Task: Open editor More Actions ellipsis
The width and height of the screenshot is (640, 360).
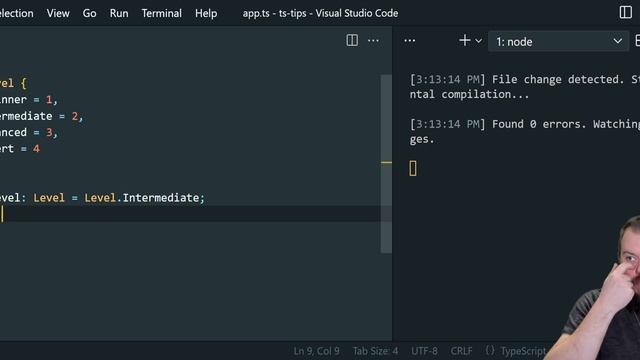Action: click(x=373, y=40)
